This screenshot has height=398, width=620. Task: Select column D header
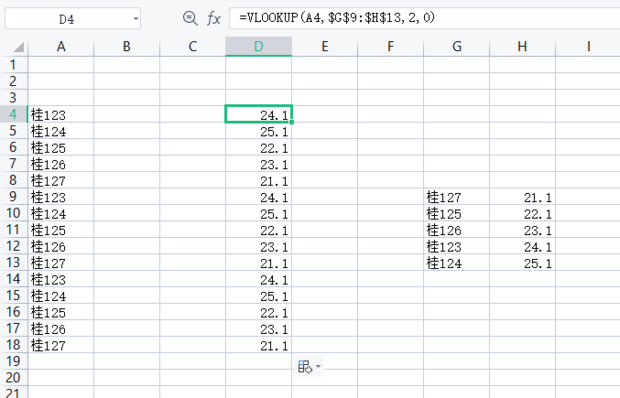click(259, 47)
